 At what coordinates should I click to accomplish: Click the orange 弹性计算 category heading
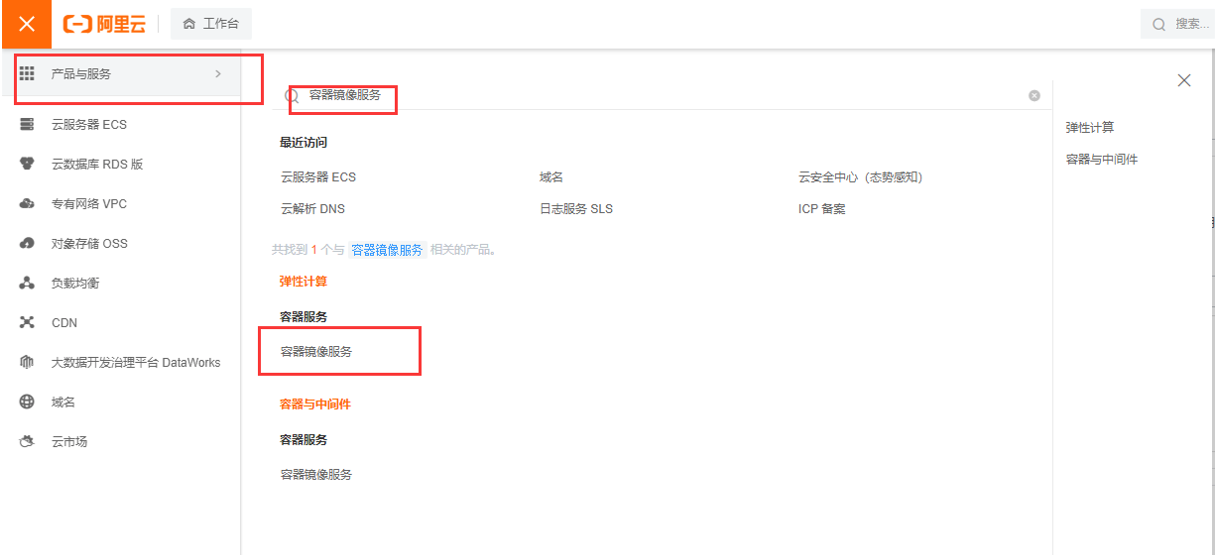point(303,281)
